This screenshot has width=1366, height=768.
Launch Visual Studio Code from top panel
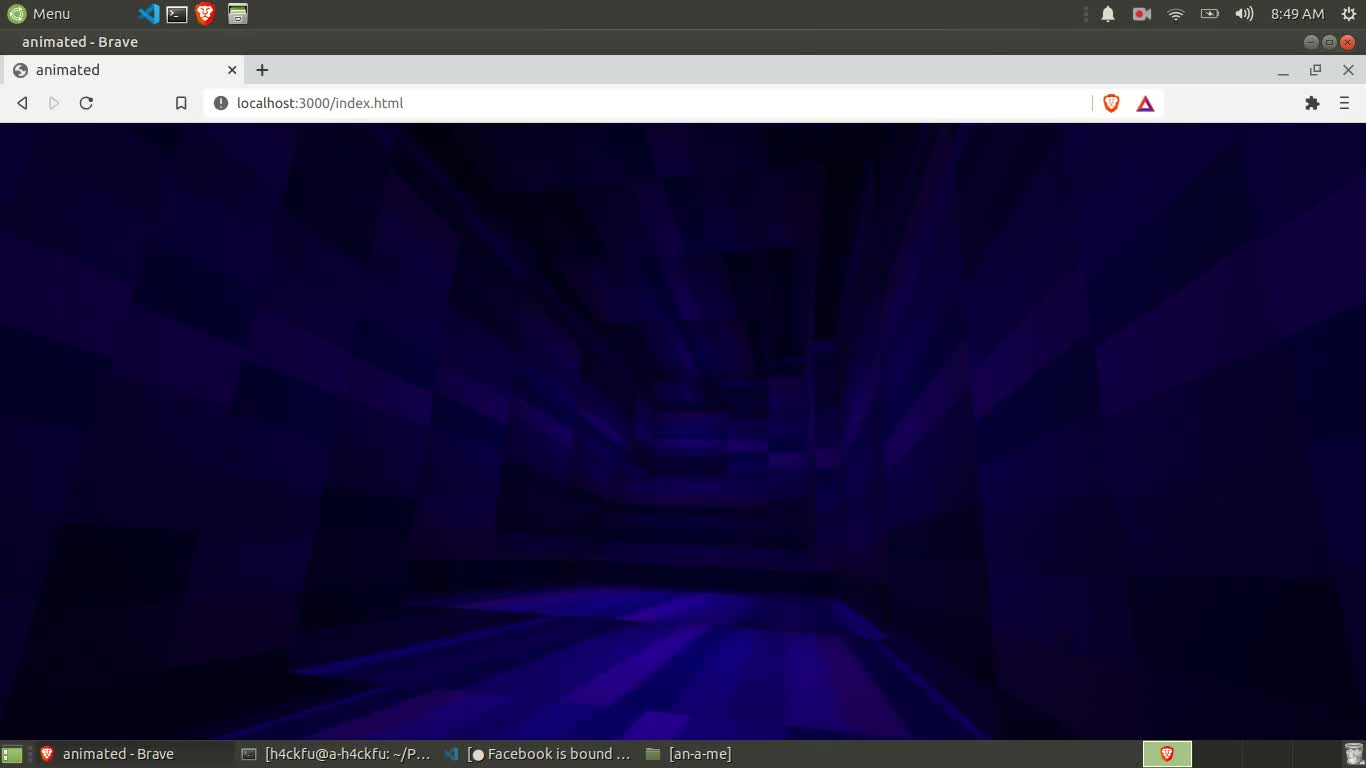click(x=148, y=14)
